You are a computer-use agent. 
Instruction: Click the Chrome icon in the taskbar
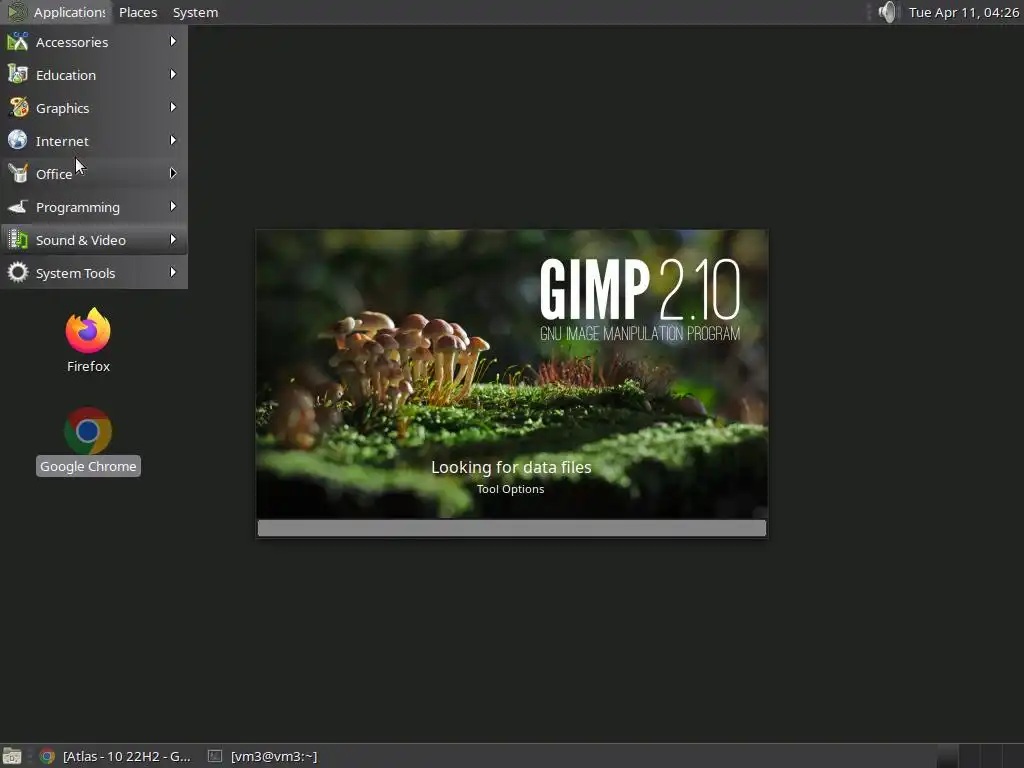[47, 756]
